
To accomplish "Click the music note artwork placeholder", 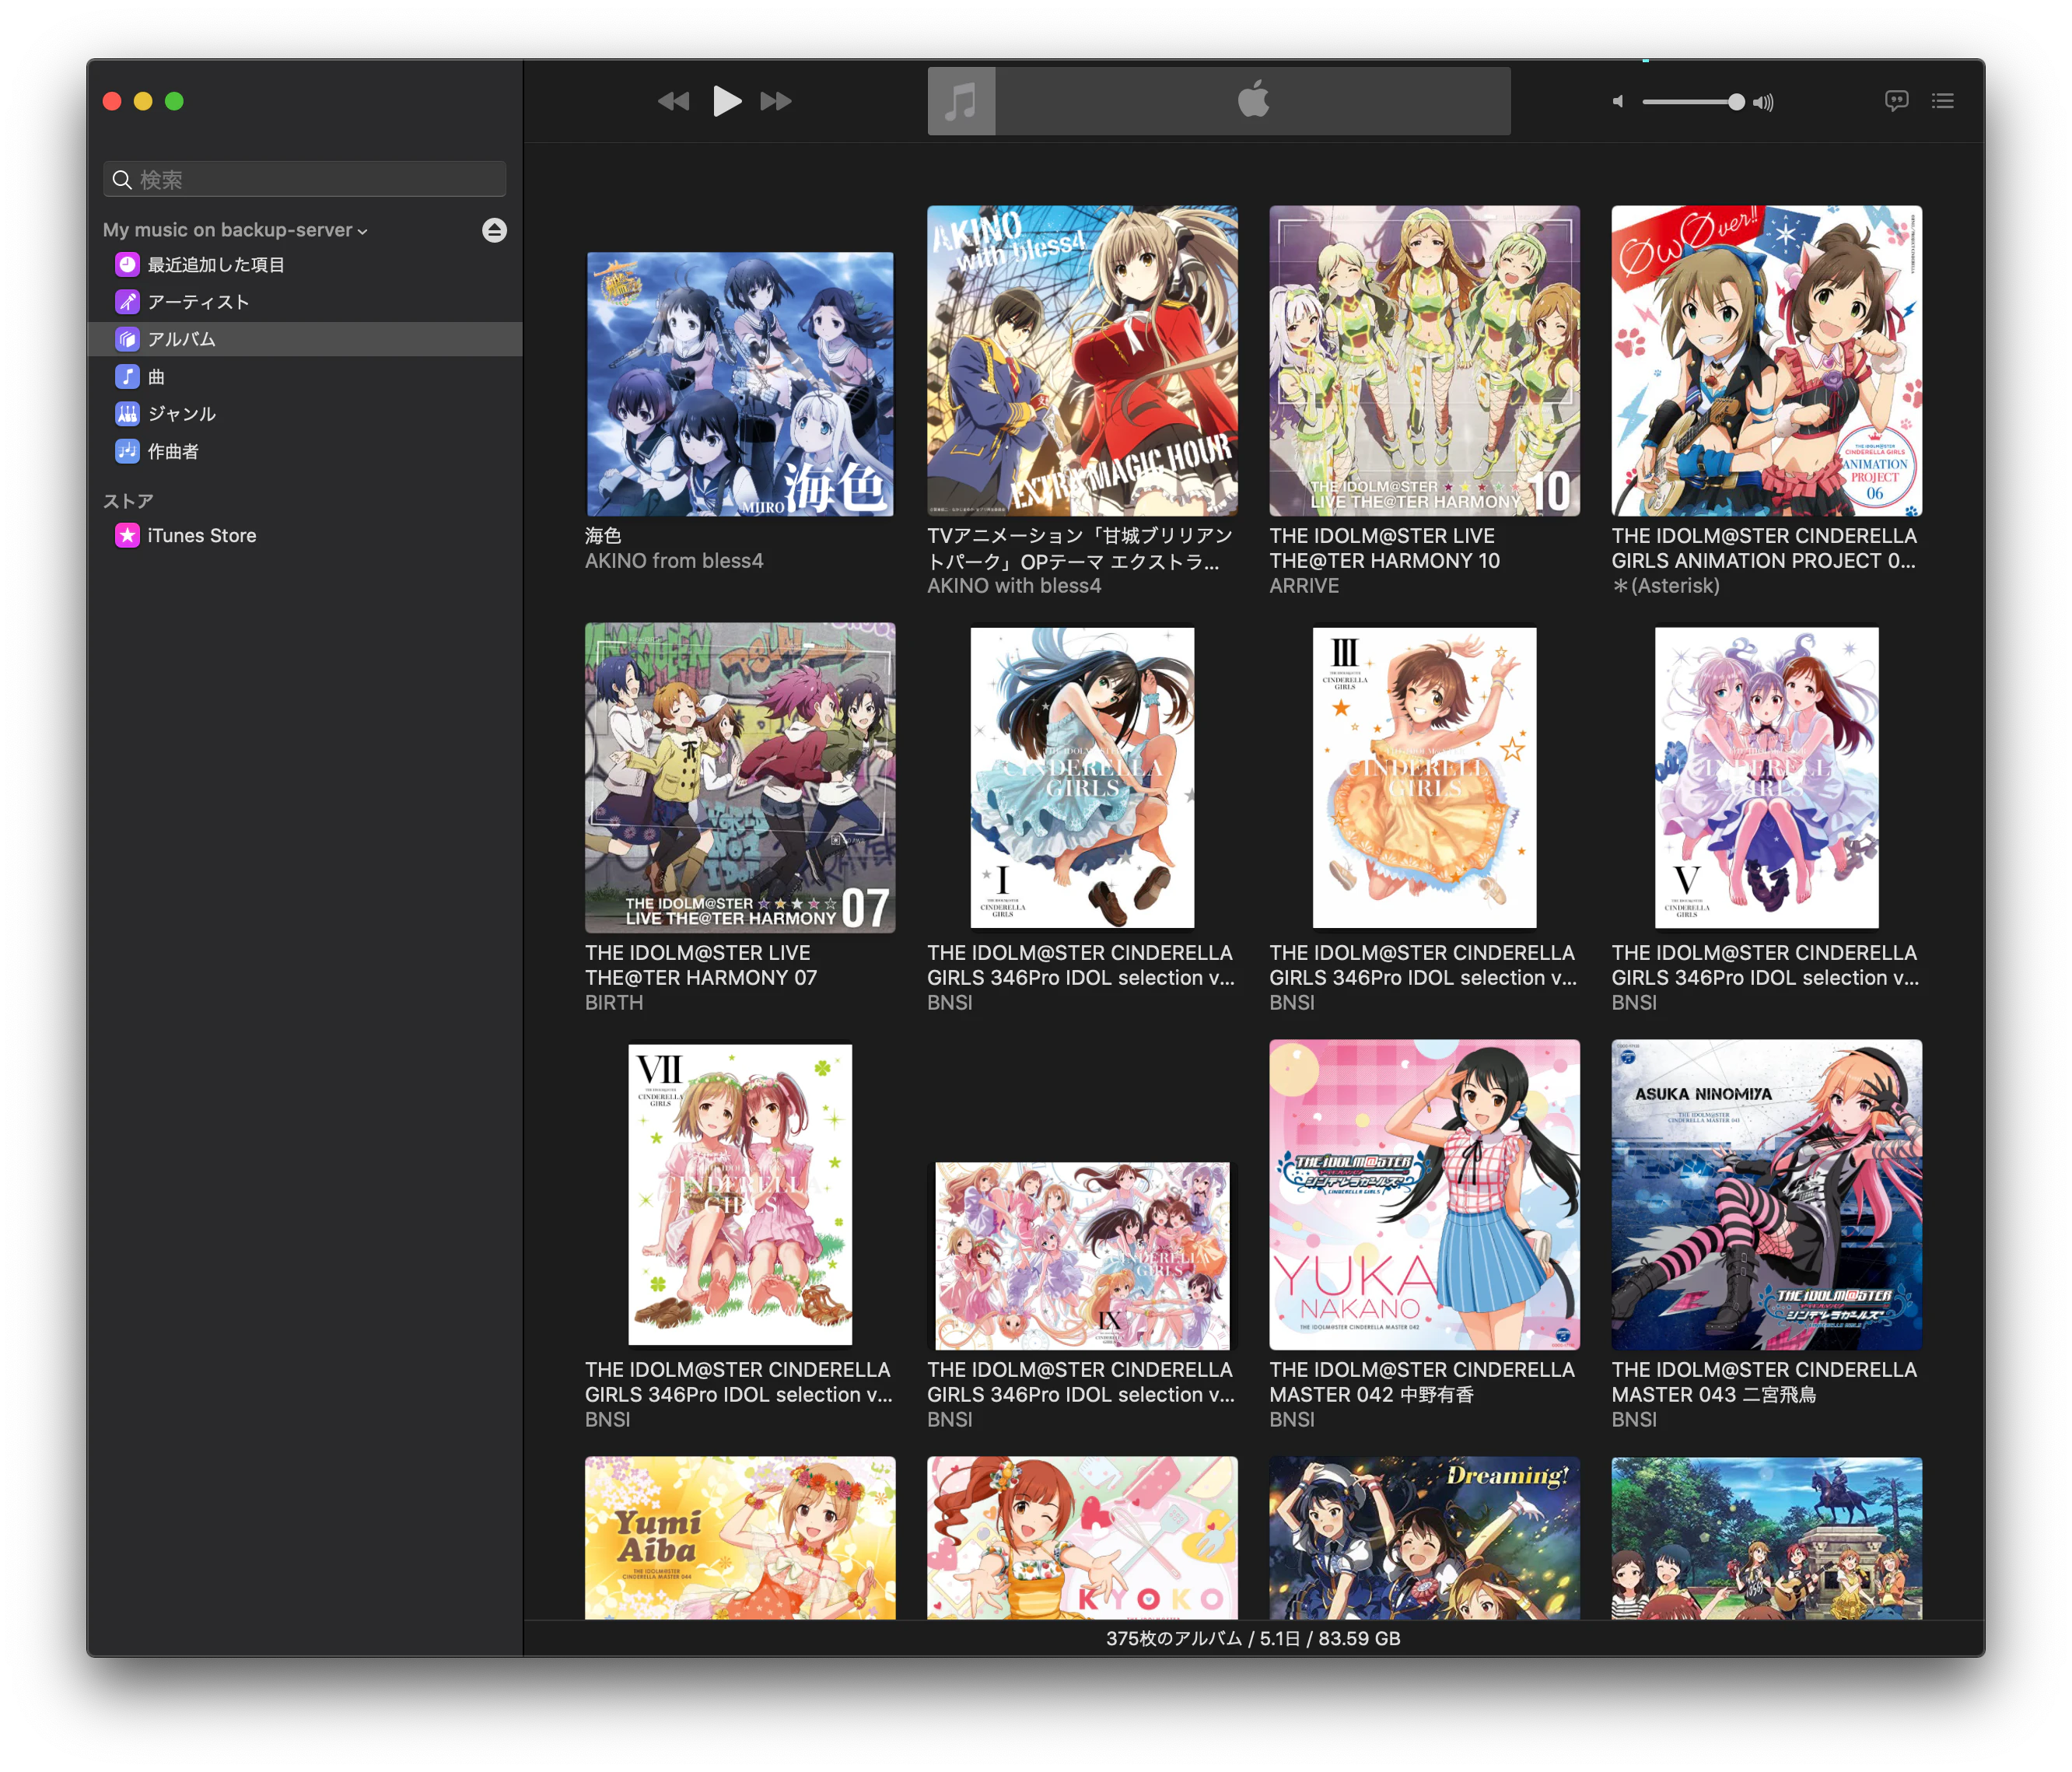I will [x=961, y=101].
